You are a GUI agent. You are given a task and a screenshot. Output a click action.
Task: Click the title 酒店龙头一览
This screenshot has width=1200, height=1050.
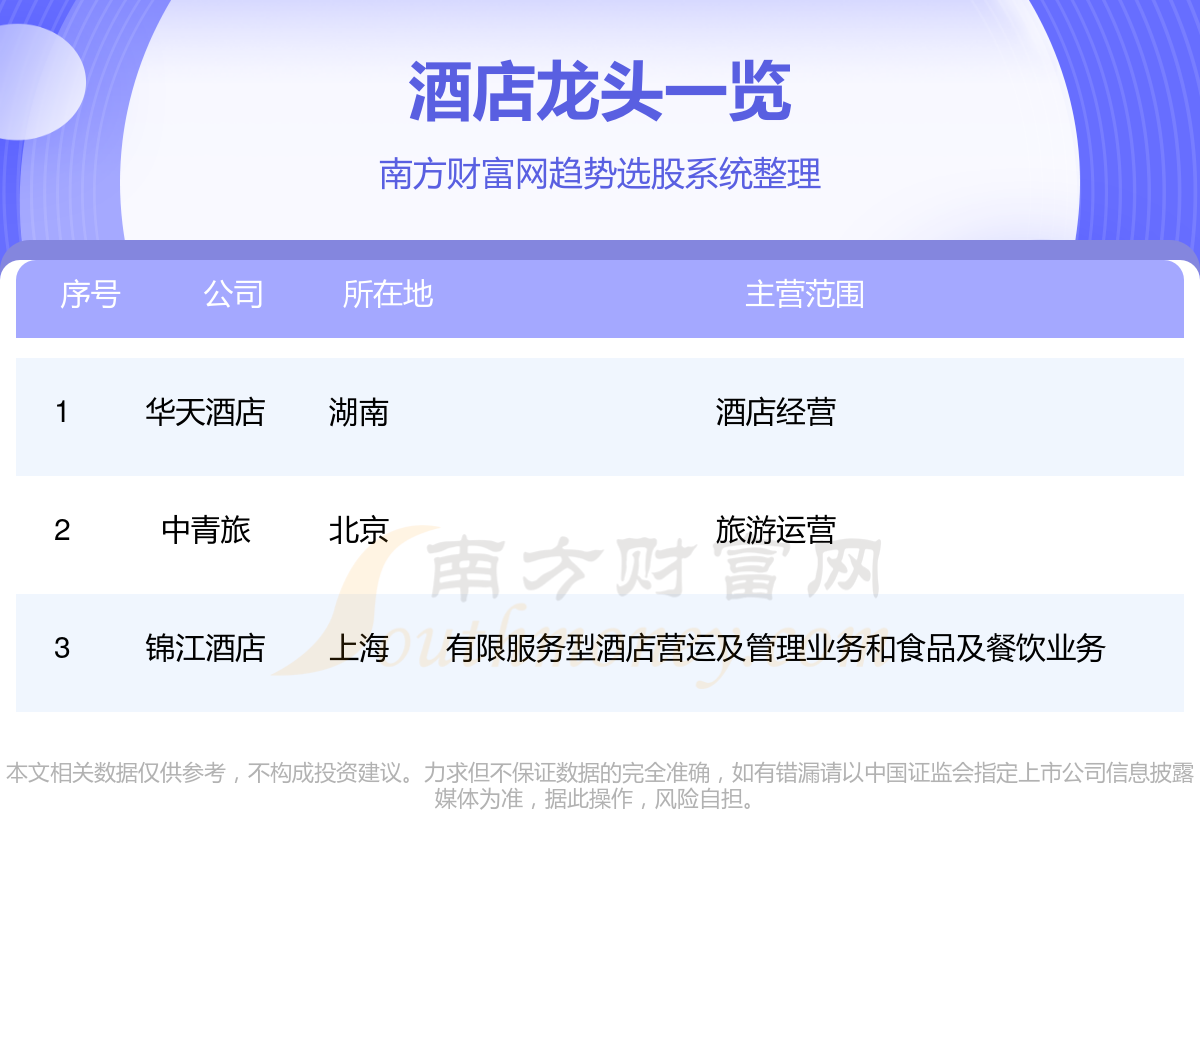tap(600, 92)
